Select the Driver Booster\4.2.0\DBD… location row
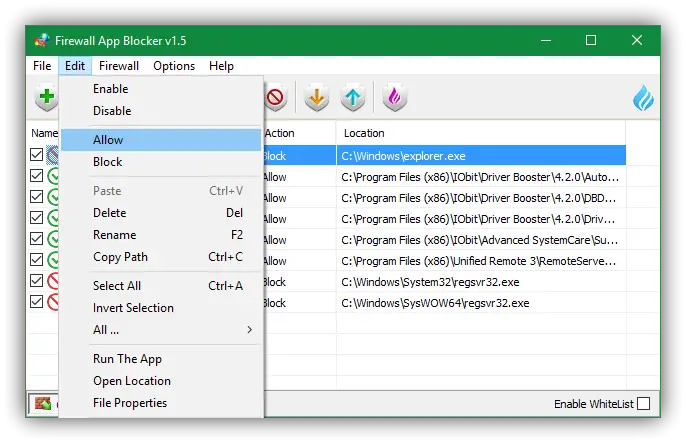Viewport: 686px width, 443px height. pyautogui.click(x=481, y=198)
